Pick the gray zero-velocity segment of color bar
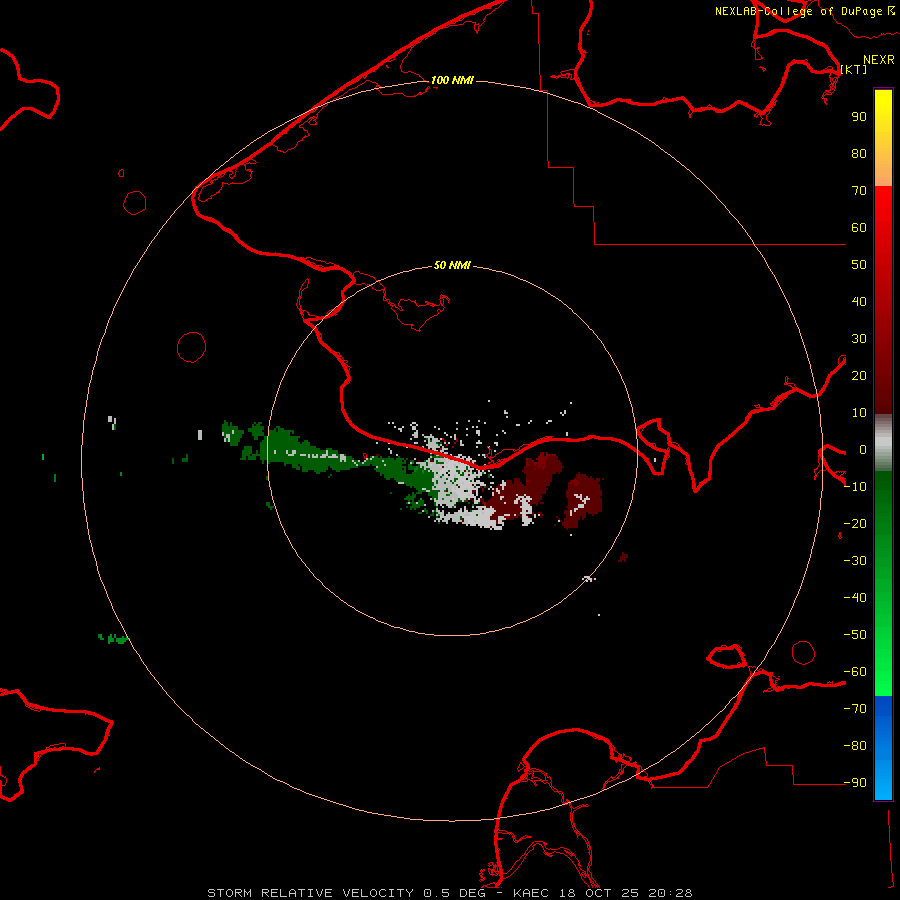 point(883,443)
